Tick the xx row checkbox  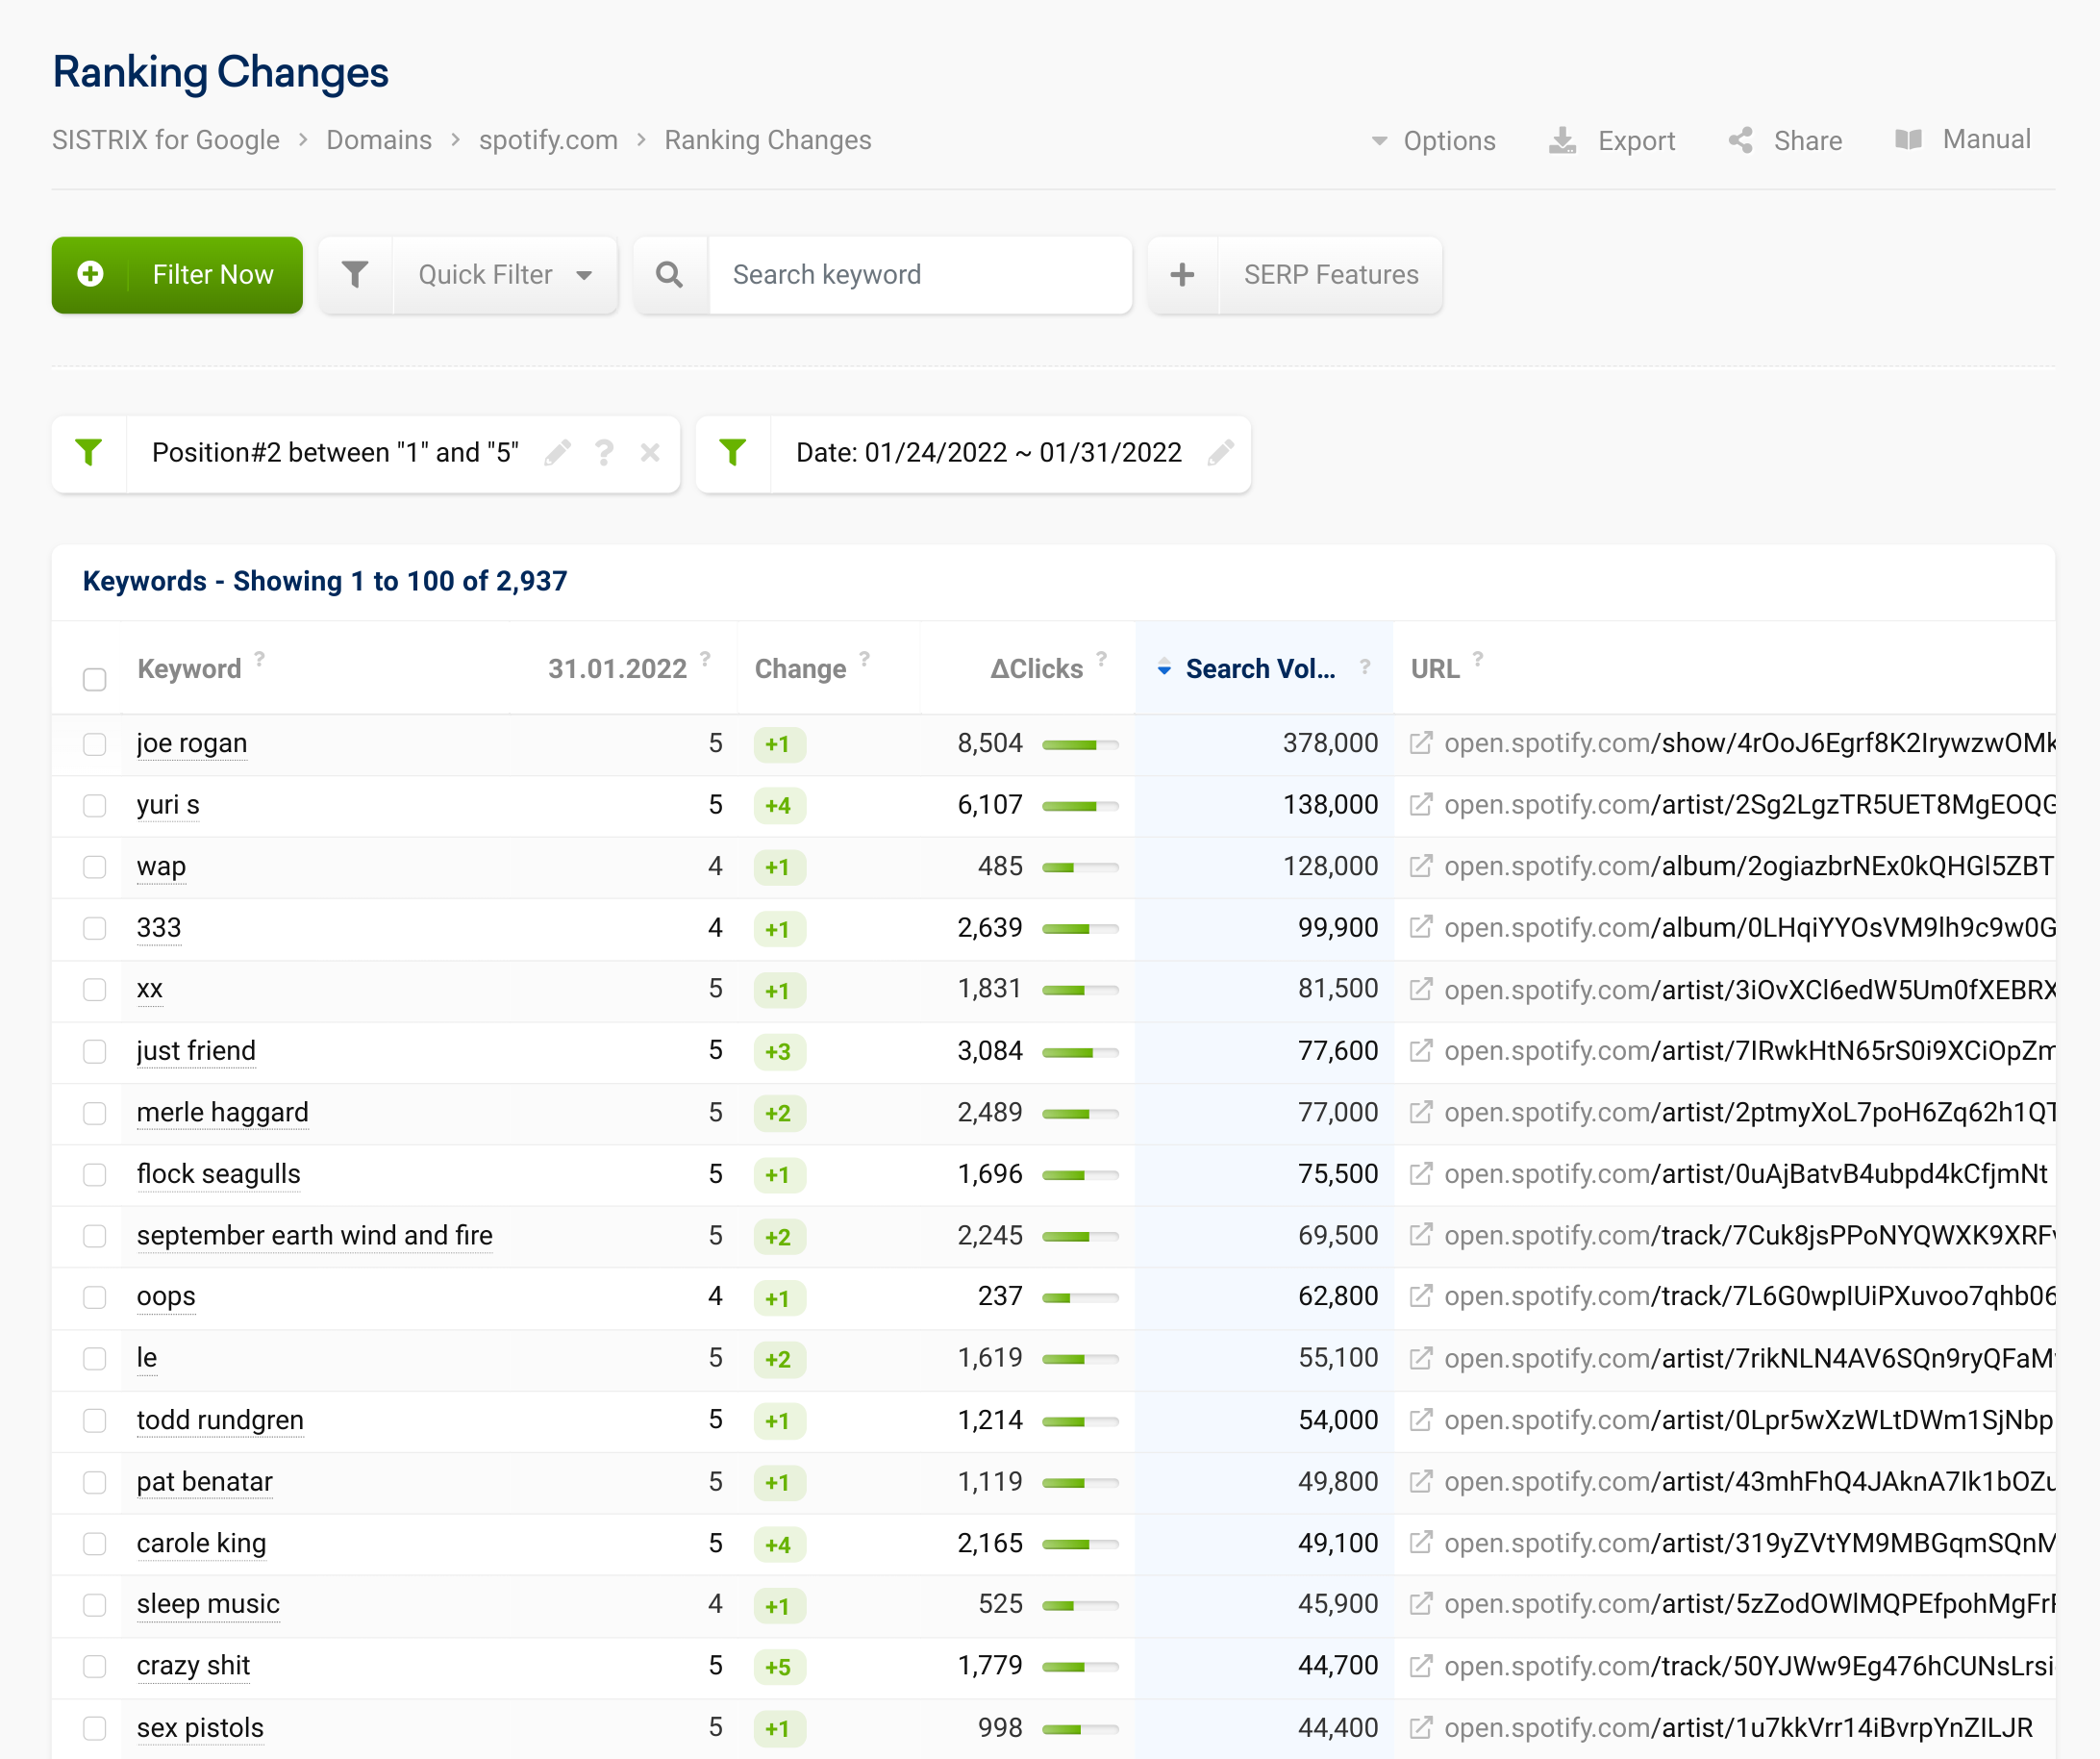coord(95,990)
